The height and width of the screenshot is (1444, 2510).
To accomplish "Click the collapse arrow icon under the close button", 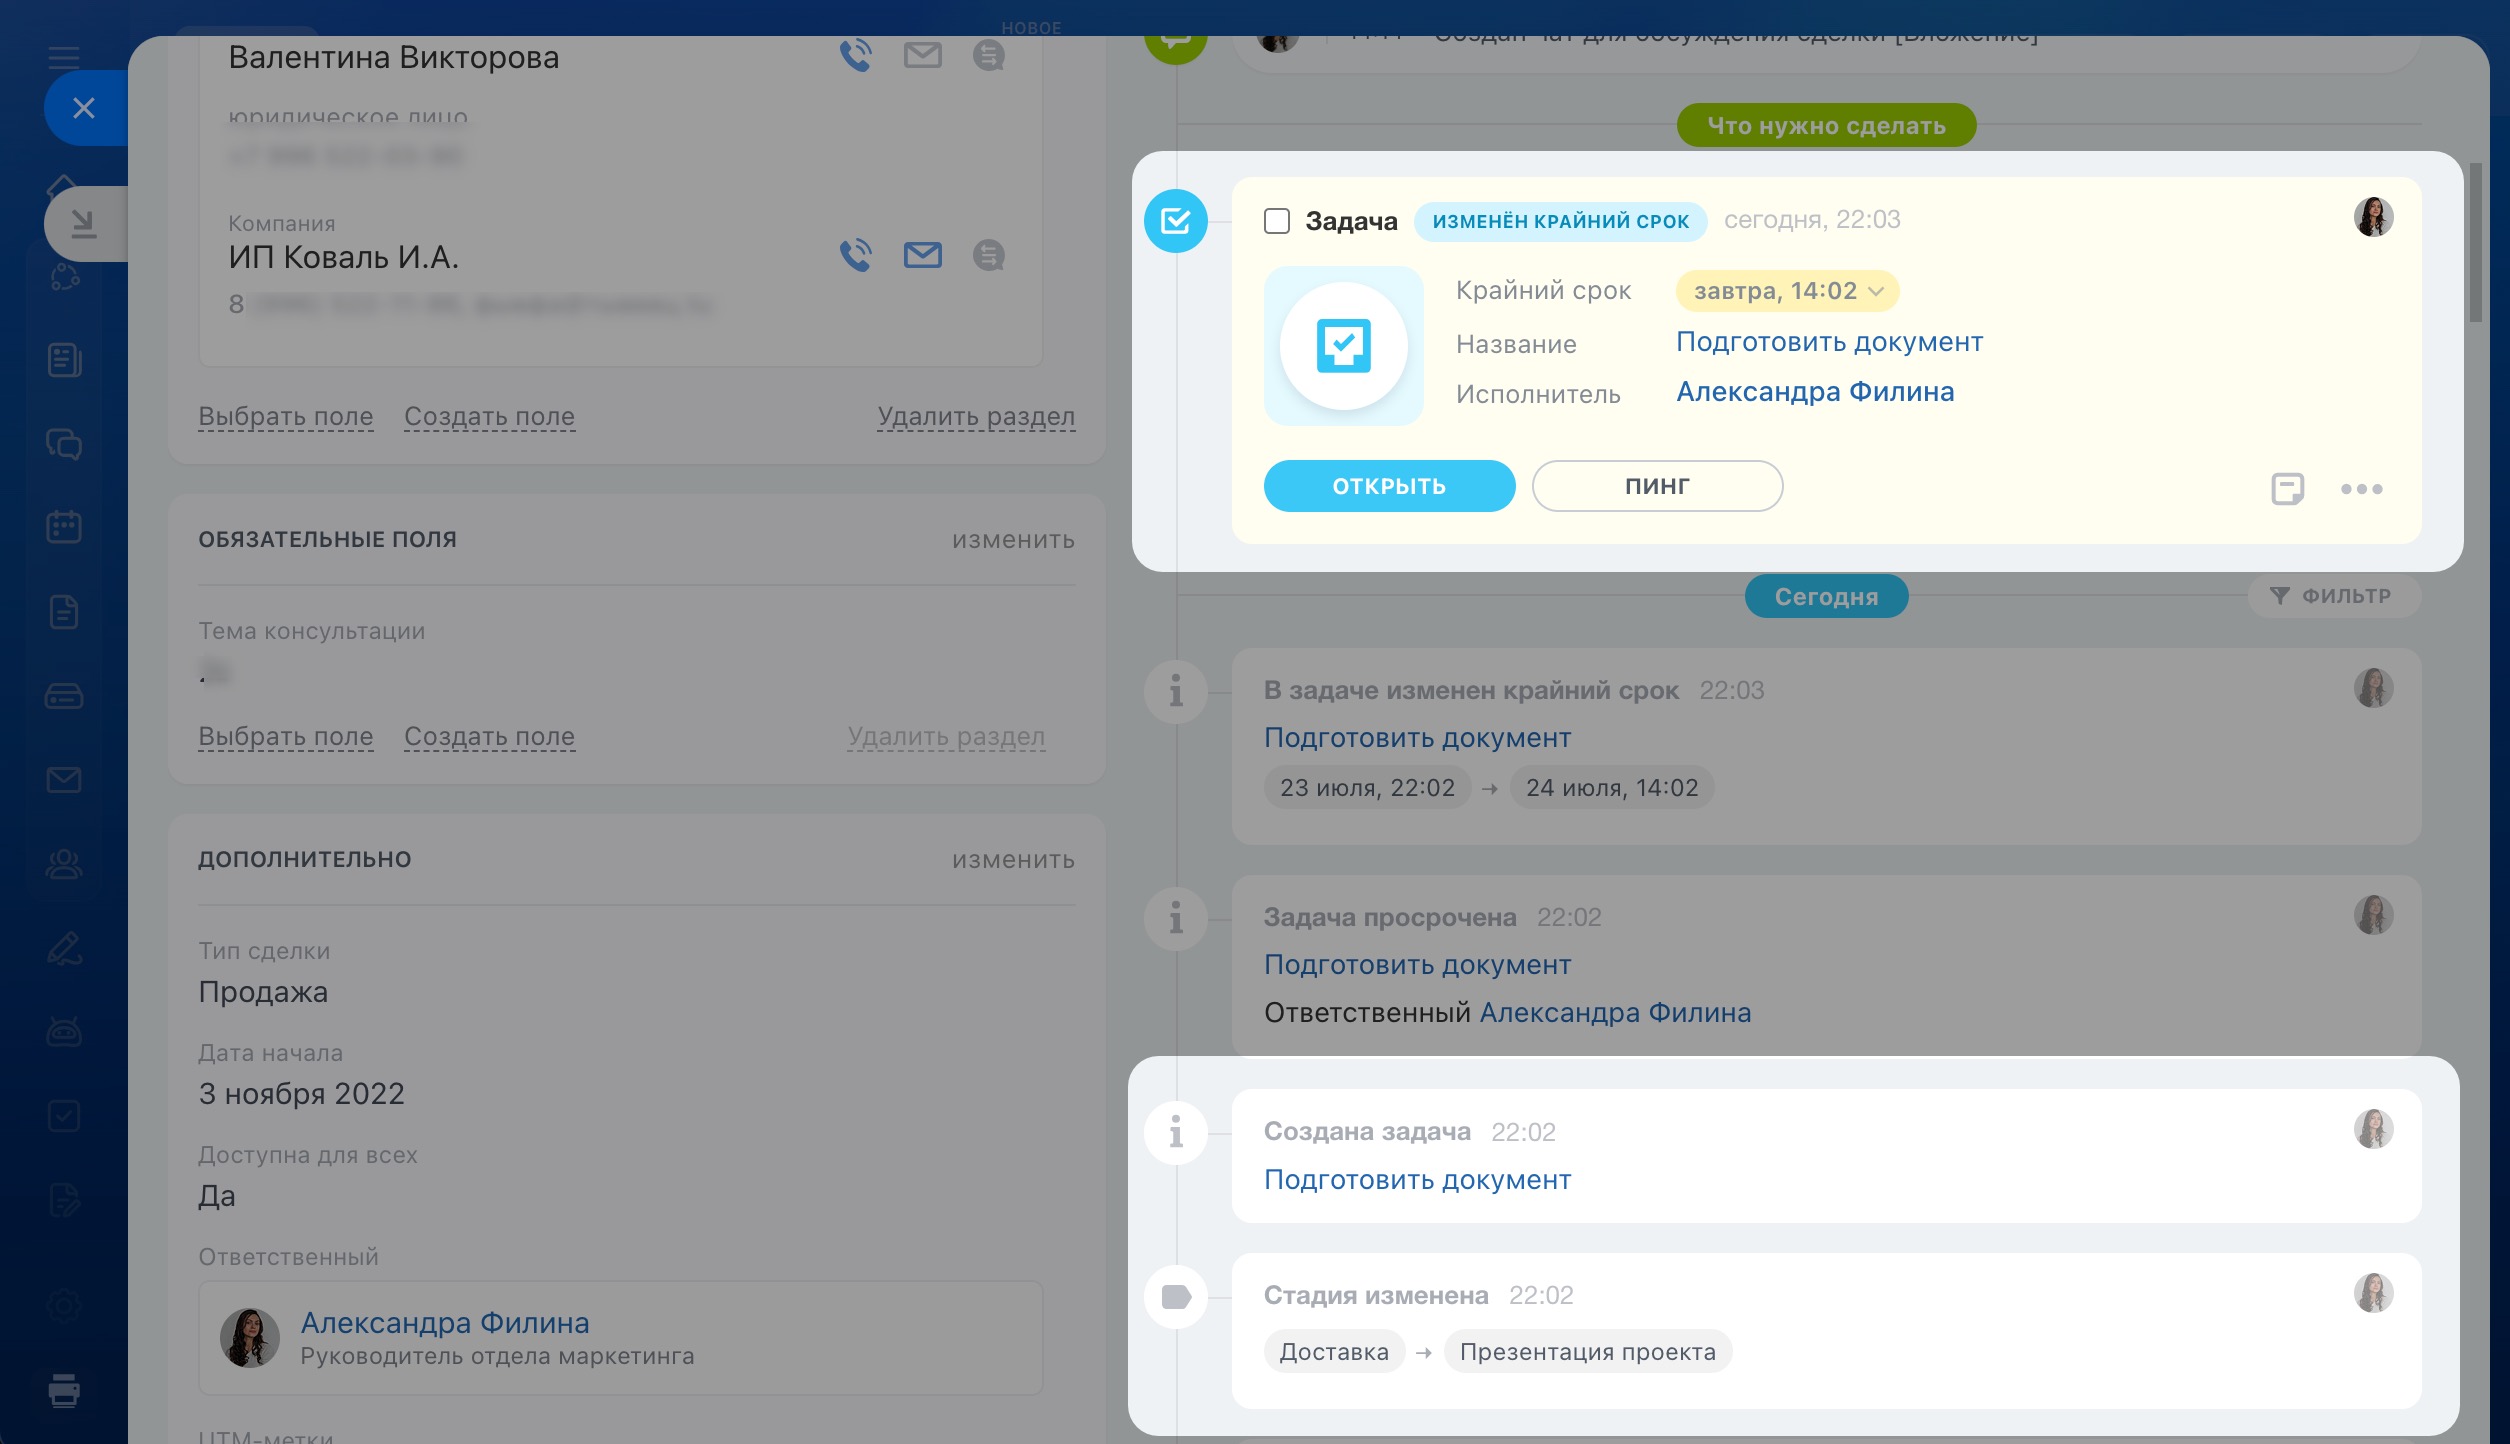I will pyautogui.click(x=84, y=224).
